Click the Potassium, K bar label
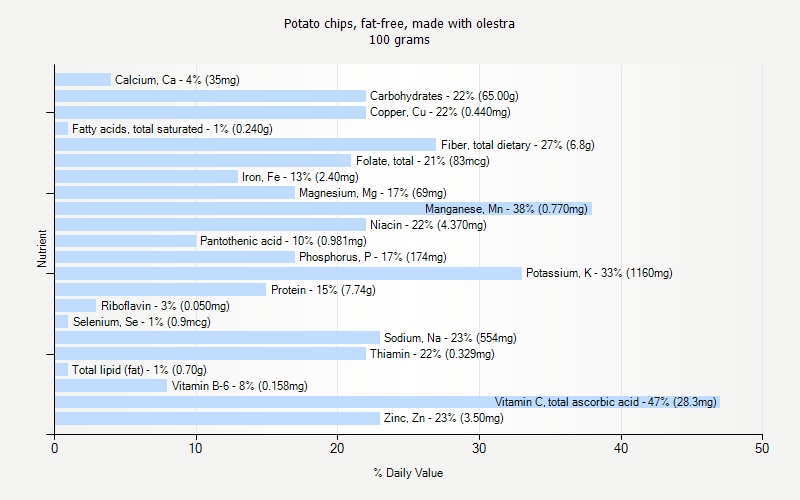Image resolution: width=800 pixels, height=500 pixels. (599, 273)
